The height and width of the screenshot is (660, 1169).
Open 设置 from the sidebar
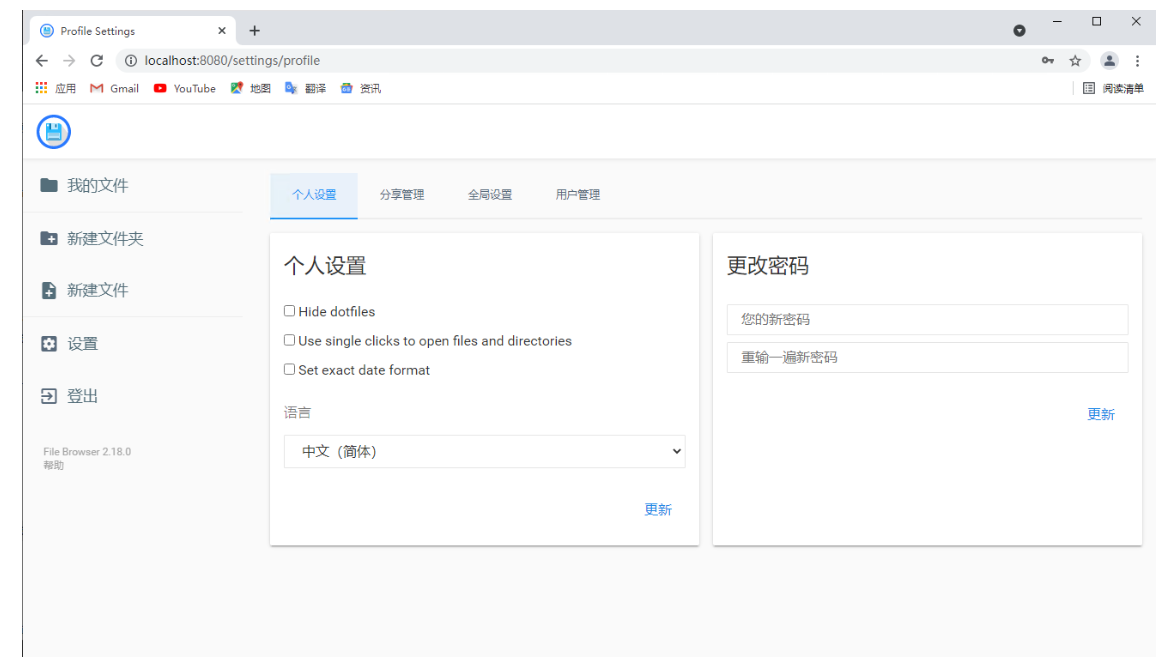(x=78, y=343)
